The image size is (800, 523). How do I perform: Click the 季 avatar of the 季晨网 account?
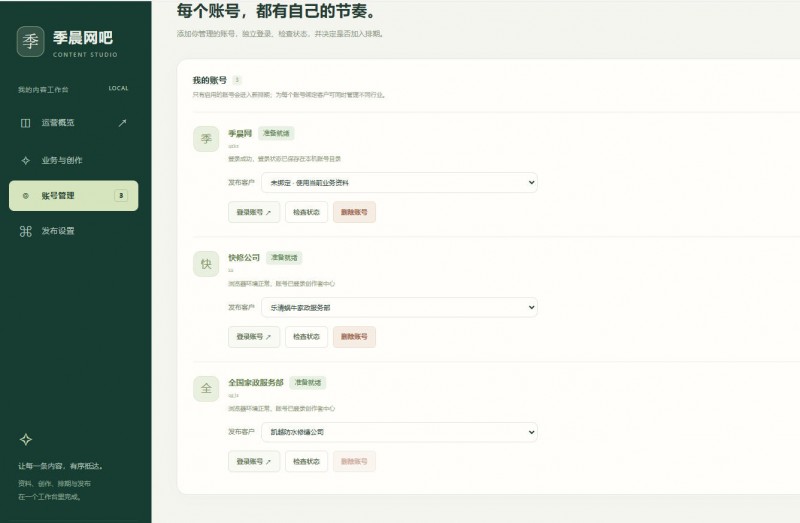click(x=206, y=139)
